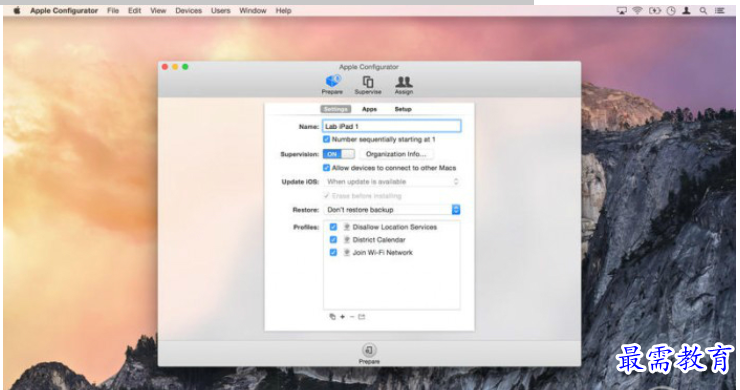
Task: Select the District Calendar profile row
Action: (392, 240)
